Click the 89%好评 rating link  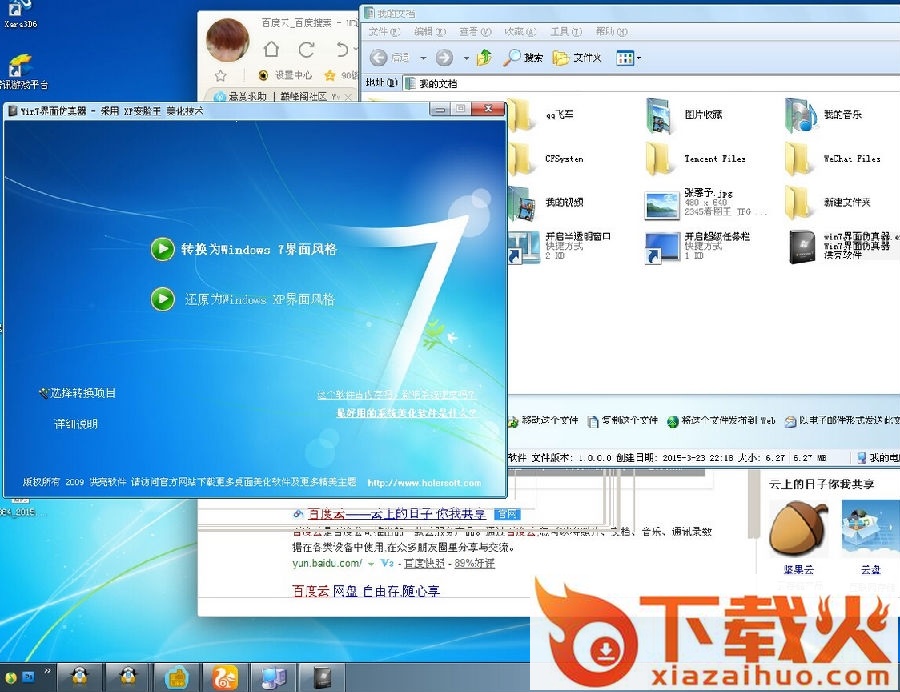pyautogui.click(x=474, y=563)
